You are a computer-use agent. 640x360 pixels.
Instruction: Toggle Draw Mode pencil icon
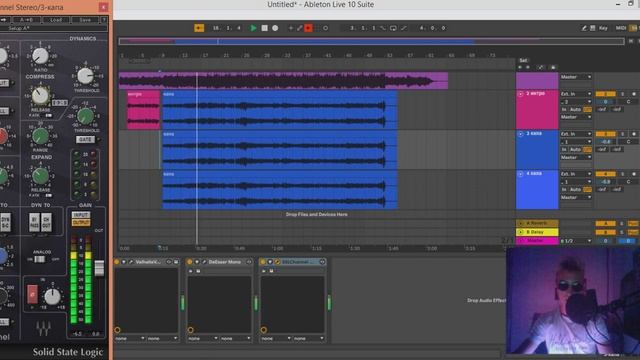[584, 28]
